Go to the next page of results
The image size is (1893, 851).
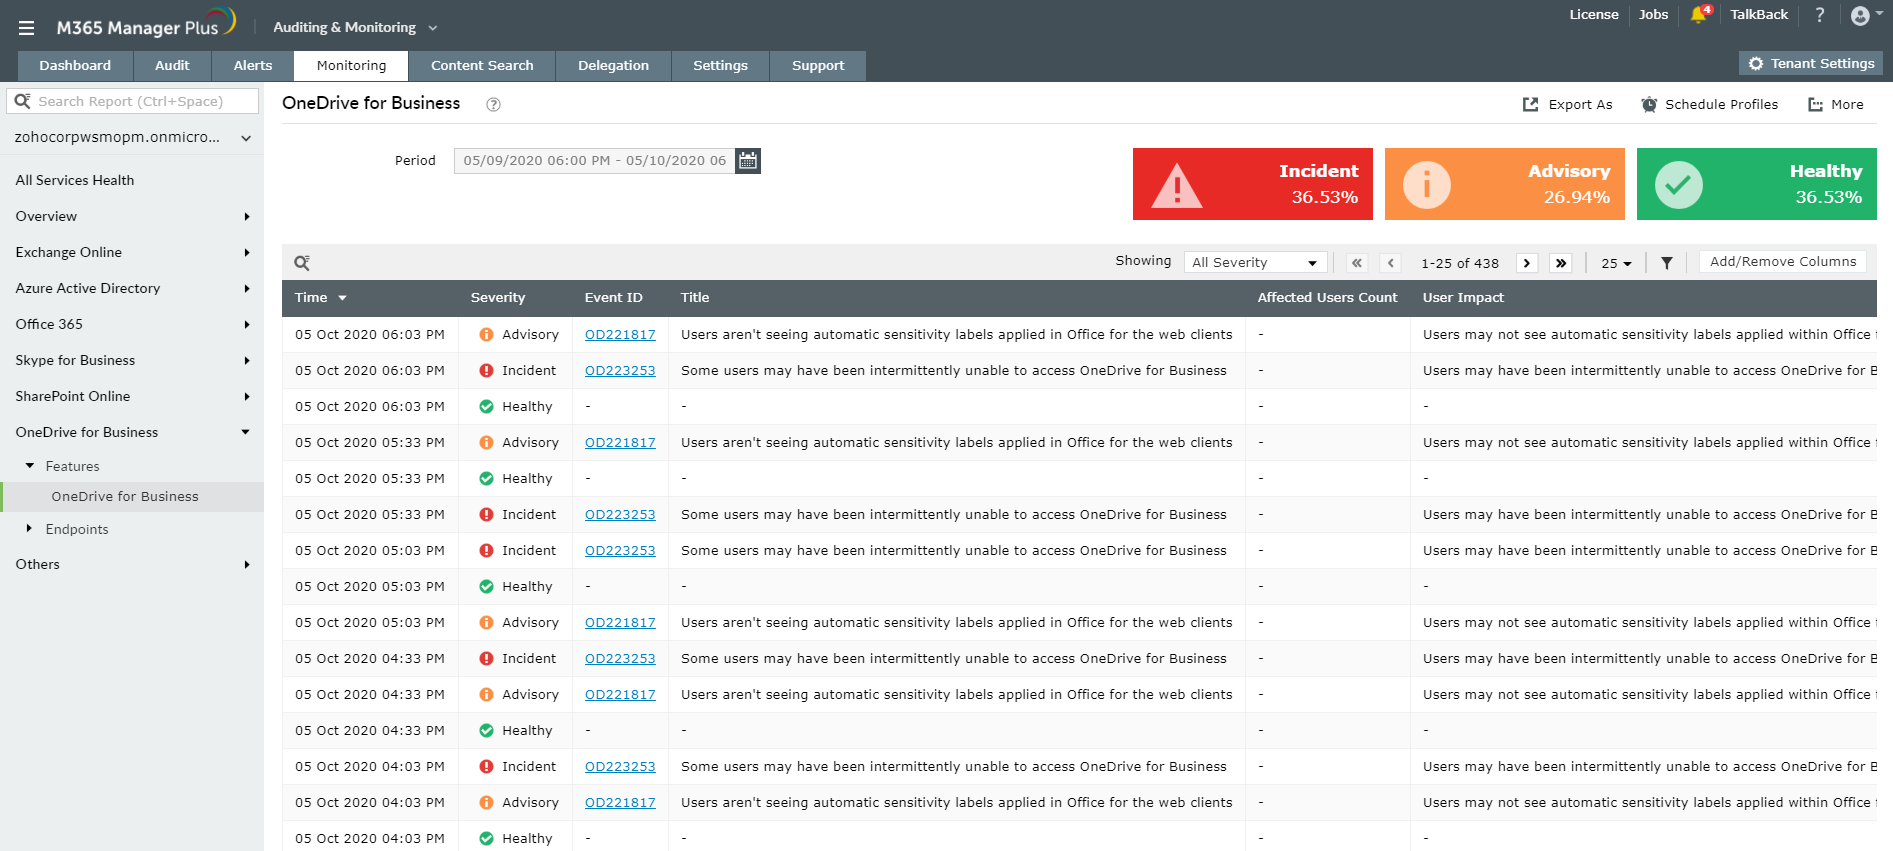click(1527, 263)
